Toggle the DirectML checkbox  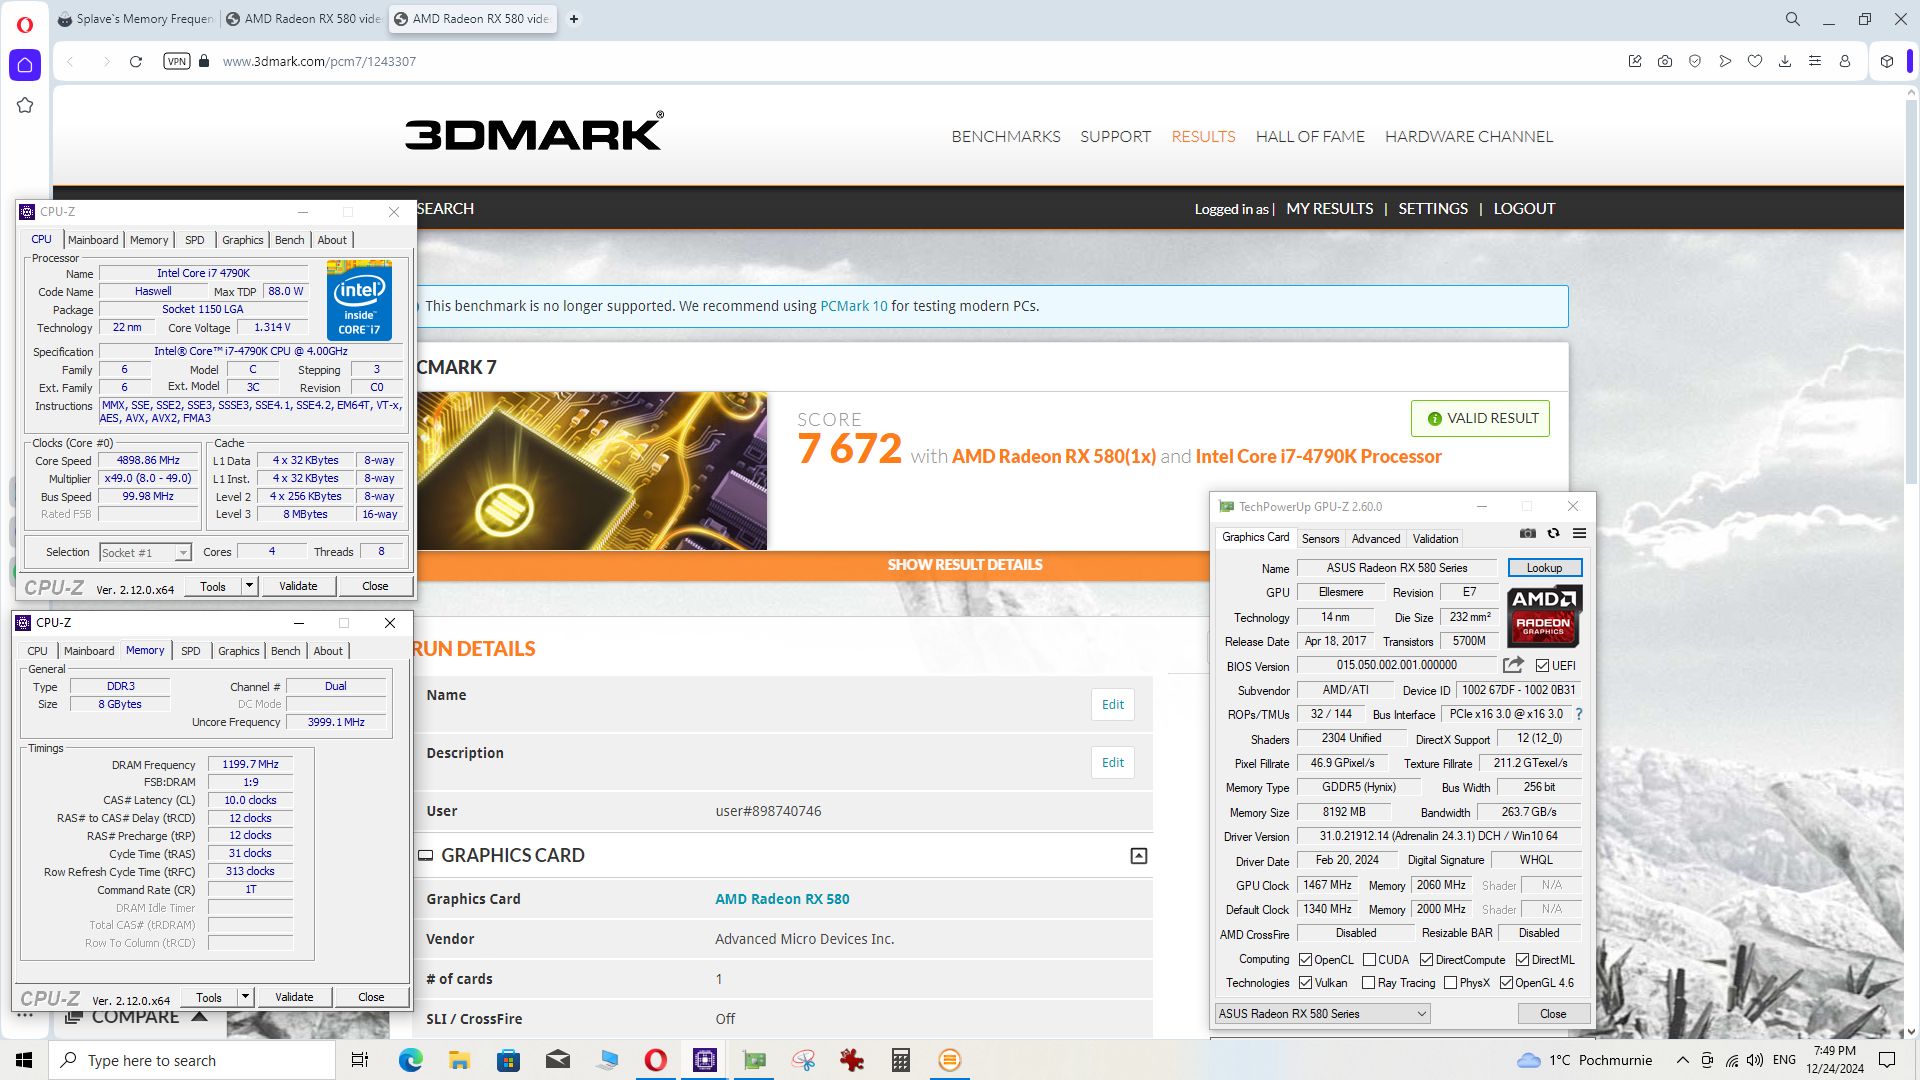click(x=1522, y=960)
